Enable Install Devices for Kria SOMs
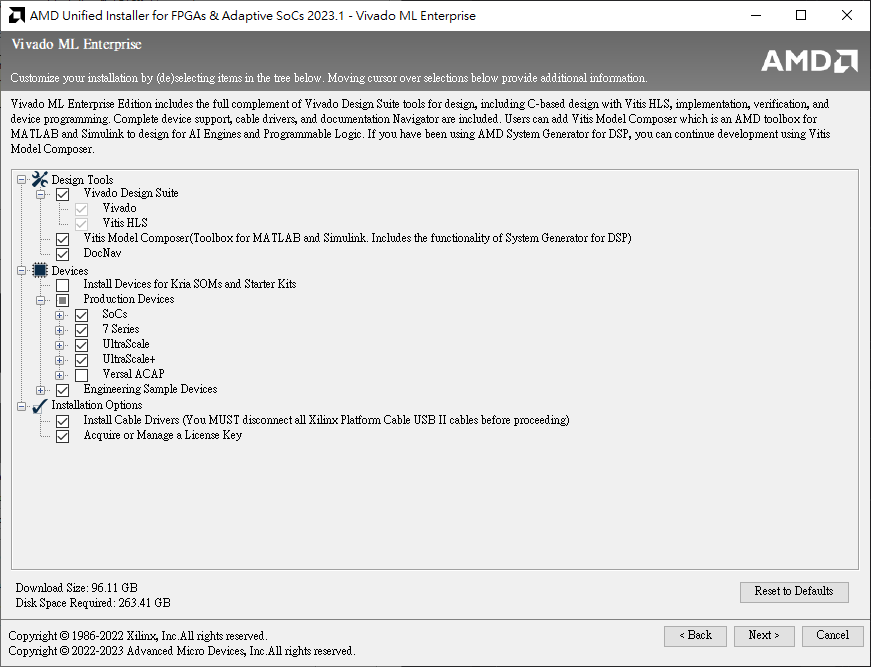The image size is (871, 667). (x=63, y=284)
